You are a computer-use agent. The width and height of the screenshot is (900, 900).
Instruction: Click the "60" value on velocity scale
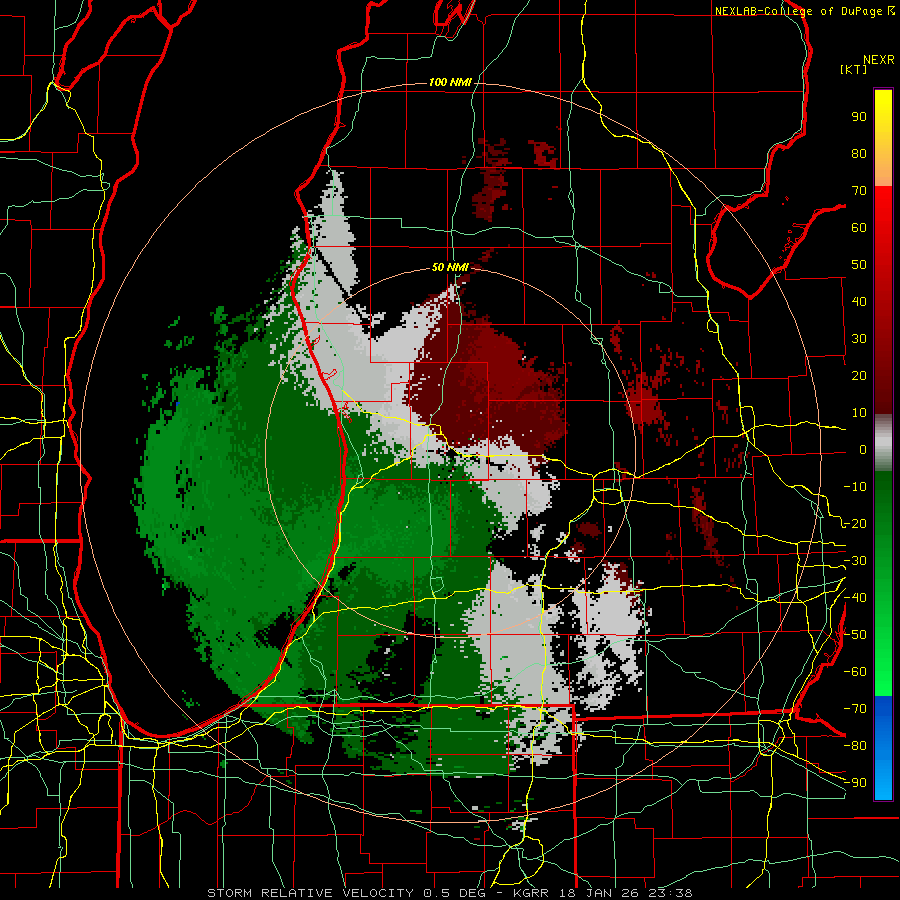(x=859, y=228)
